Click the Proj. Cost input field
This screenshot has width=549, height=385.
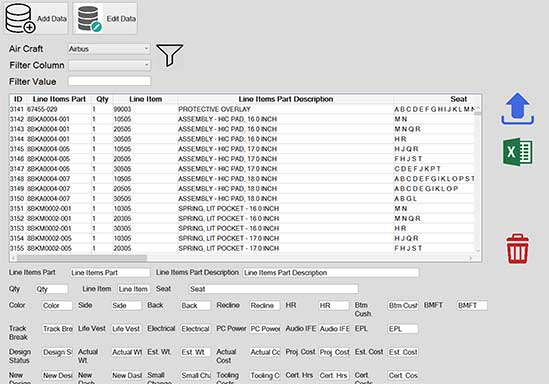[334, 352]
